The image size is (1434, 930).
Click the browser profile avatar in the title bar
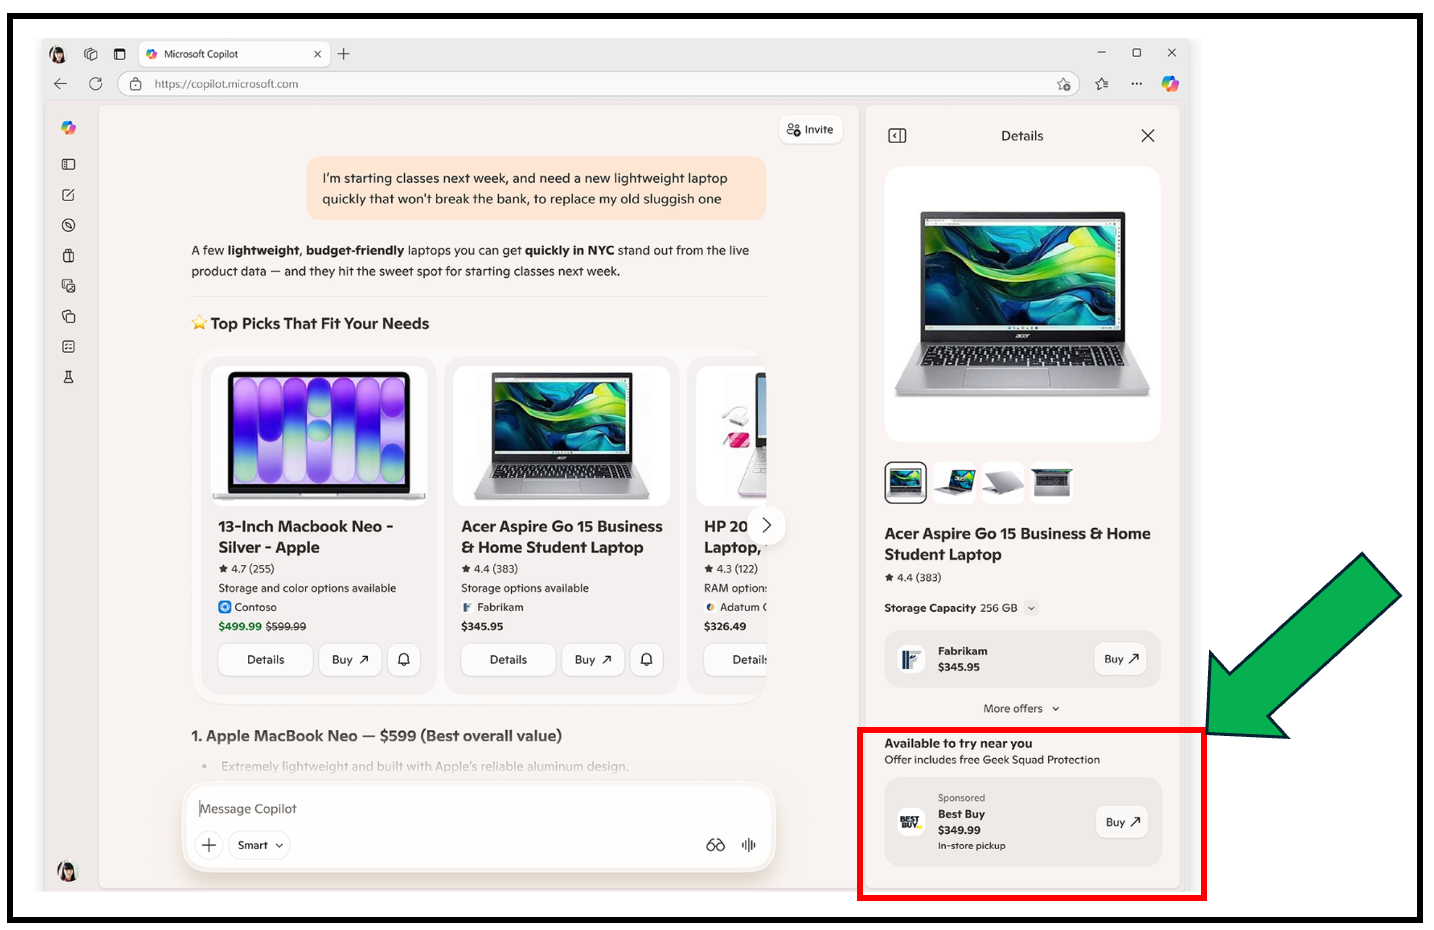[57, 54]
